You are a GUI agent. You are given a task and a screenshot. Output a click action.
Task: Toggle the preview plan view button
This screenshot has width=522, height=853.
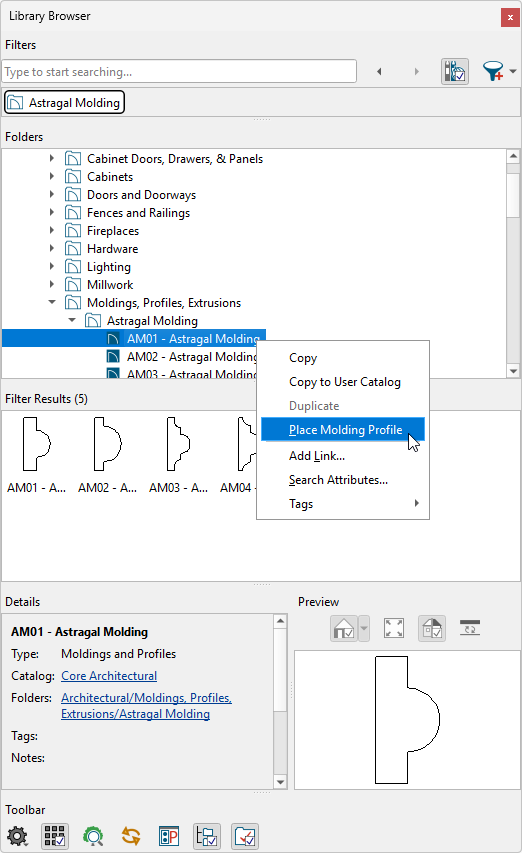[432, 628]
